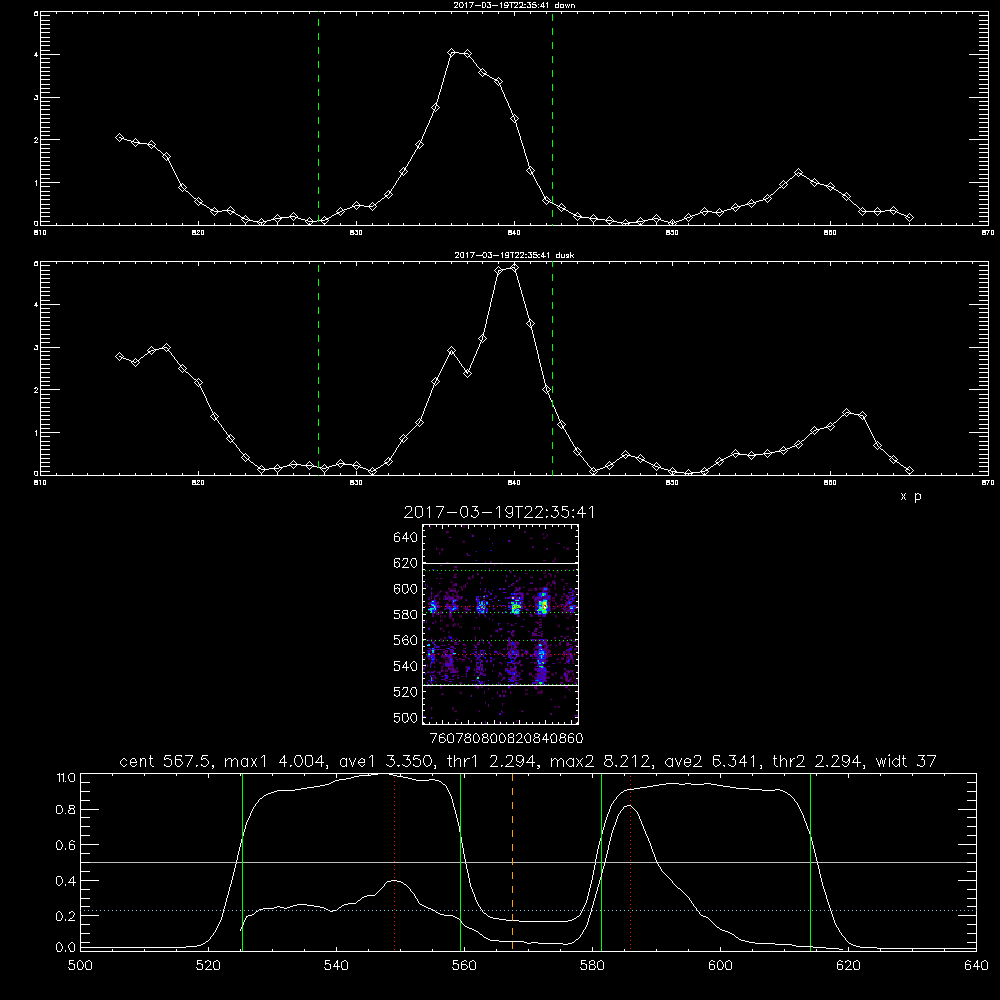Click the first diamond data point of the dawn curve
The image size is (1000, 1000).
119,137
